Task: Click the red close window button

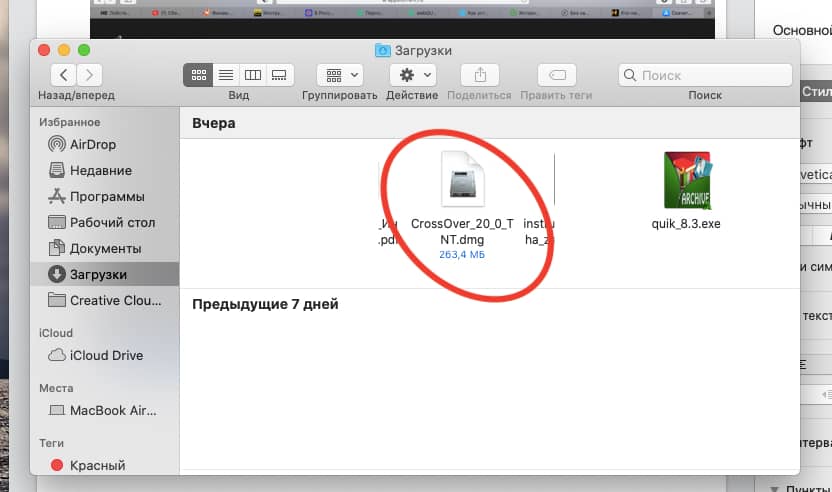Action: point(44,50)
